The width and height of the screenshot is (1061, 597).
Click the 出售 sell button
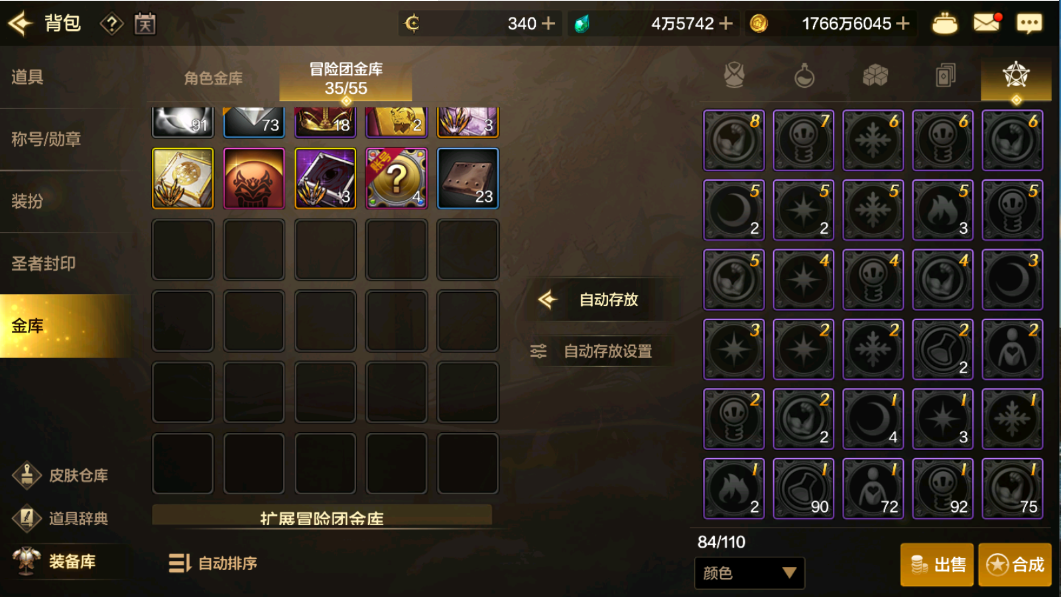[936, 565]
